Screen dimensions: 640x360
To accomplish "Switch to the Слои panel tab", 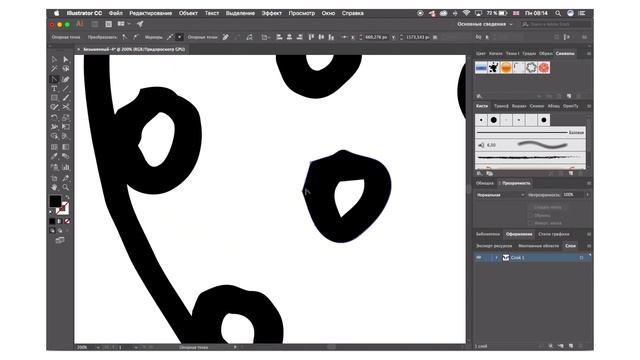I will [x=570, y=246].
